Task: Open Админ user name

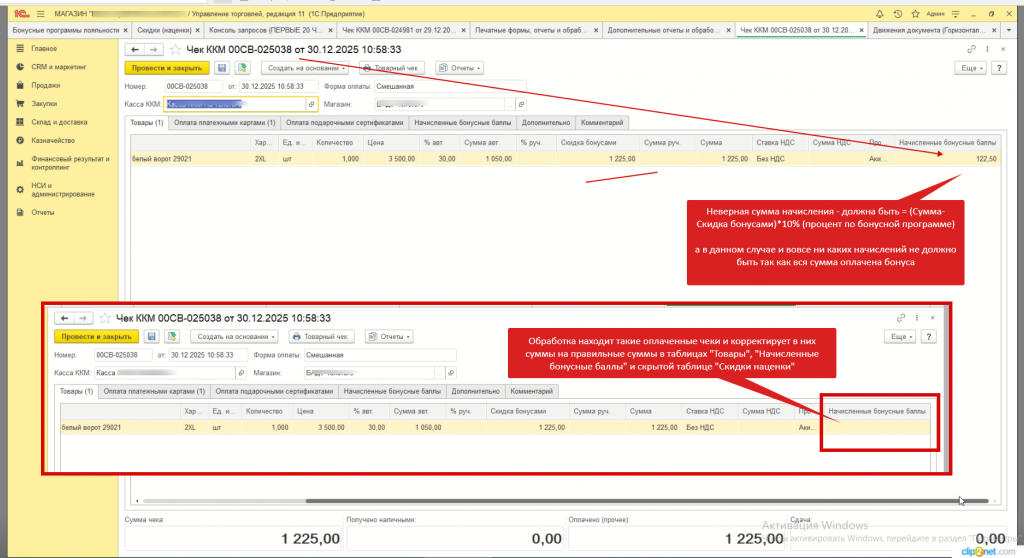Action: 935,14
